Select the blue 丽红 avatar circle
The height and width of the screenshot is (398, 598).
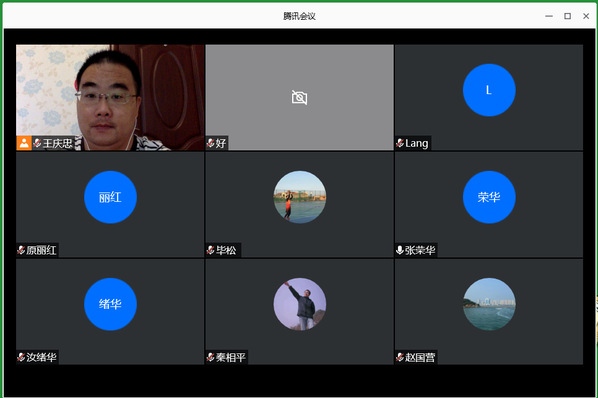tap(110, 197)
